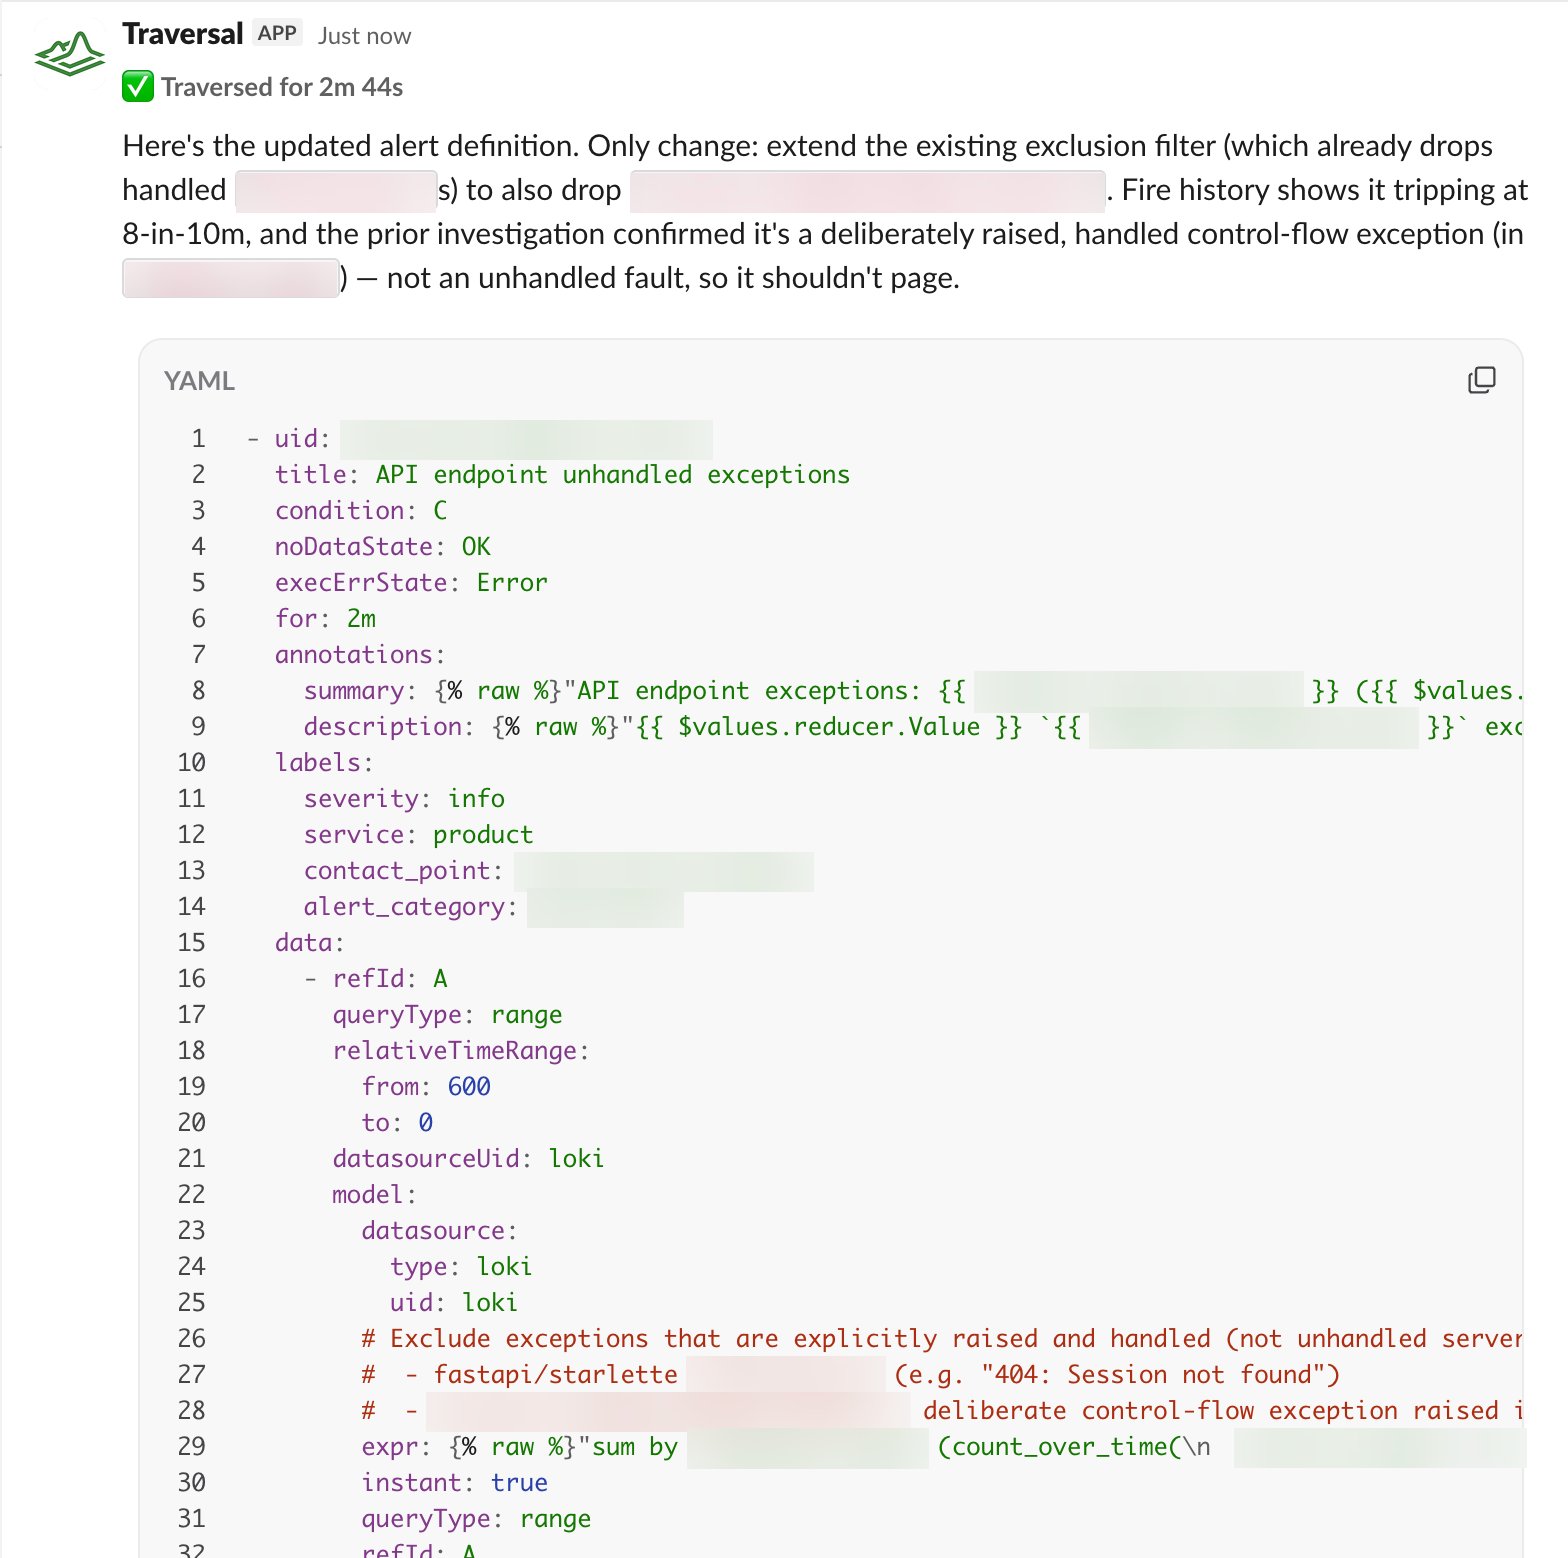Click the 'noDataState: OK' line
Screen dimensions: 1568x1558
click(383, 546)
